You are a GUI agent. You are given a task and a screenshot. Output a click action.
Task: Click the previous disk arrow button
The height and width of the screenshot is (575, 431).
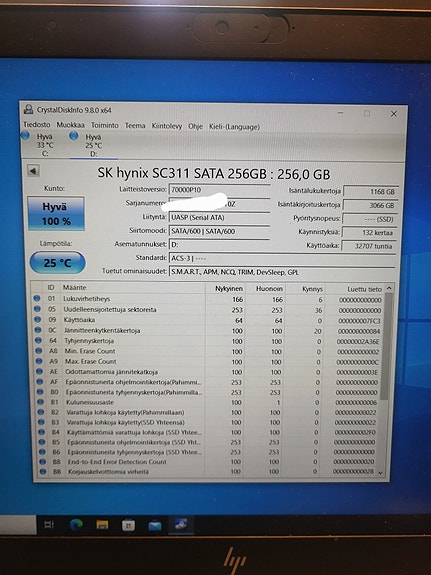(x=33, y=171)
